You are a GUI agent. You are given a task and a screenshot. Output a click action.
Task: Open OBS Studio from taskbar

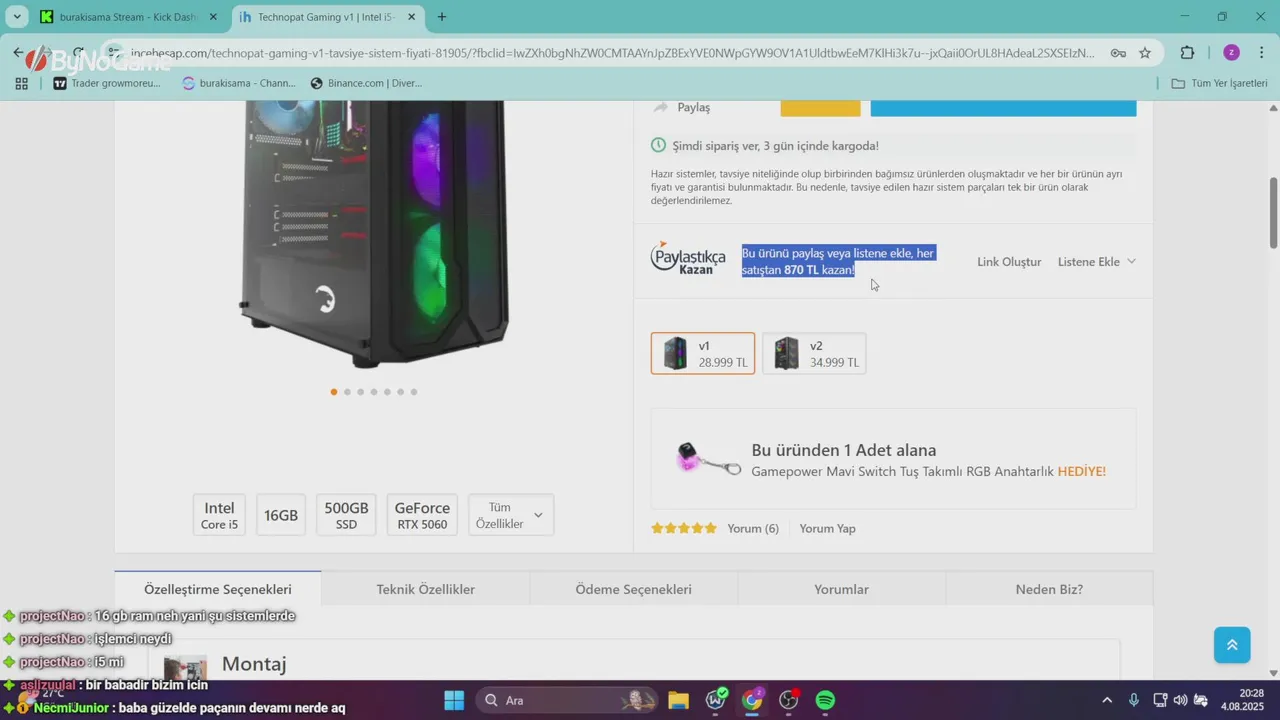coord(789,700)
